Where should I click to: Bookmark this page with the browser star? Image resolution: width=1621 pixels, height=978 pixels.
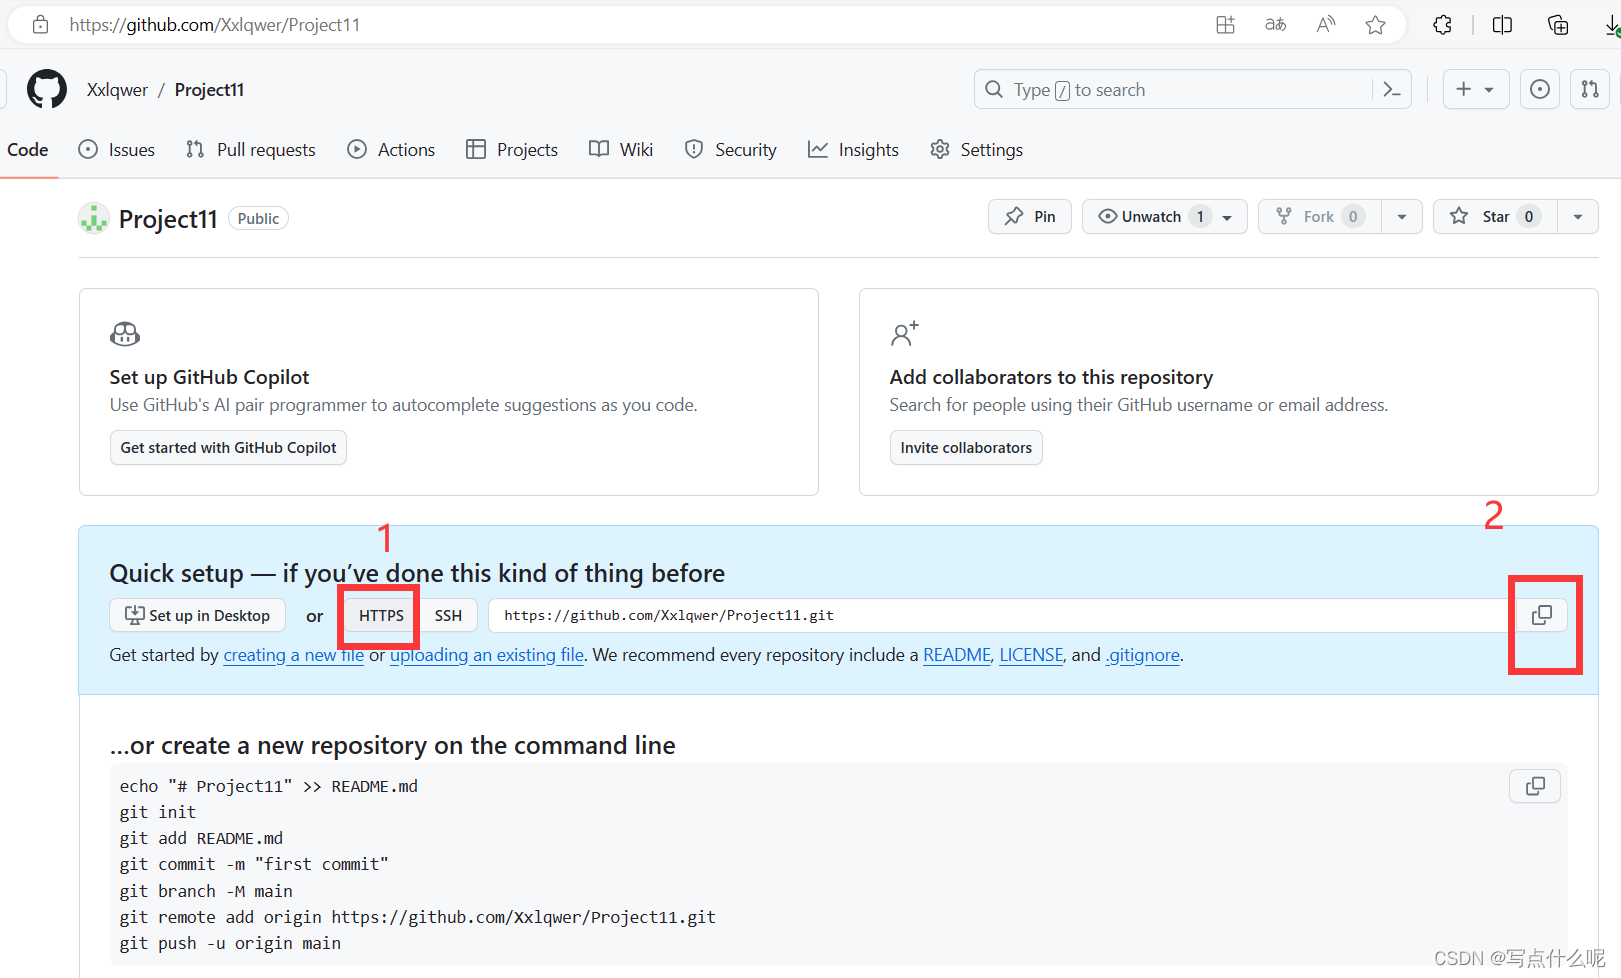[1375, 24]
